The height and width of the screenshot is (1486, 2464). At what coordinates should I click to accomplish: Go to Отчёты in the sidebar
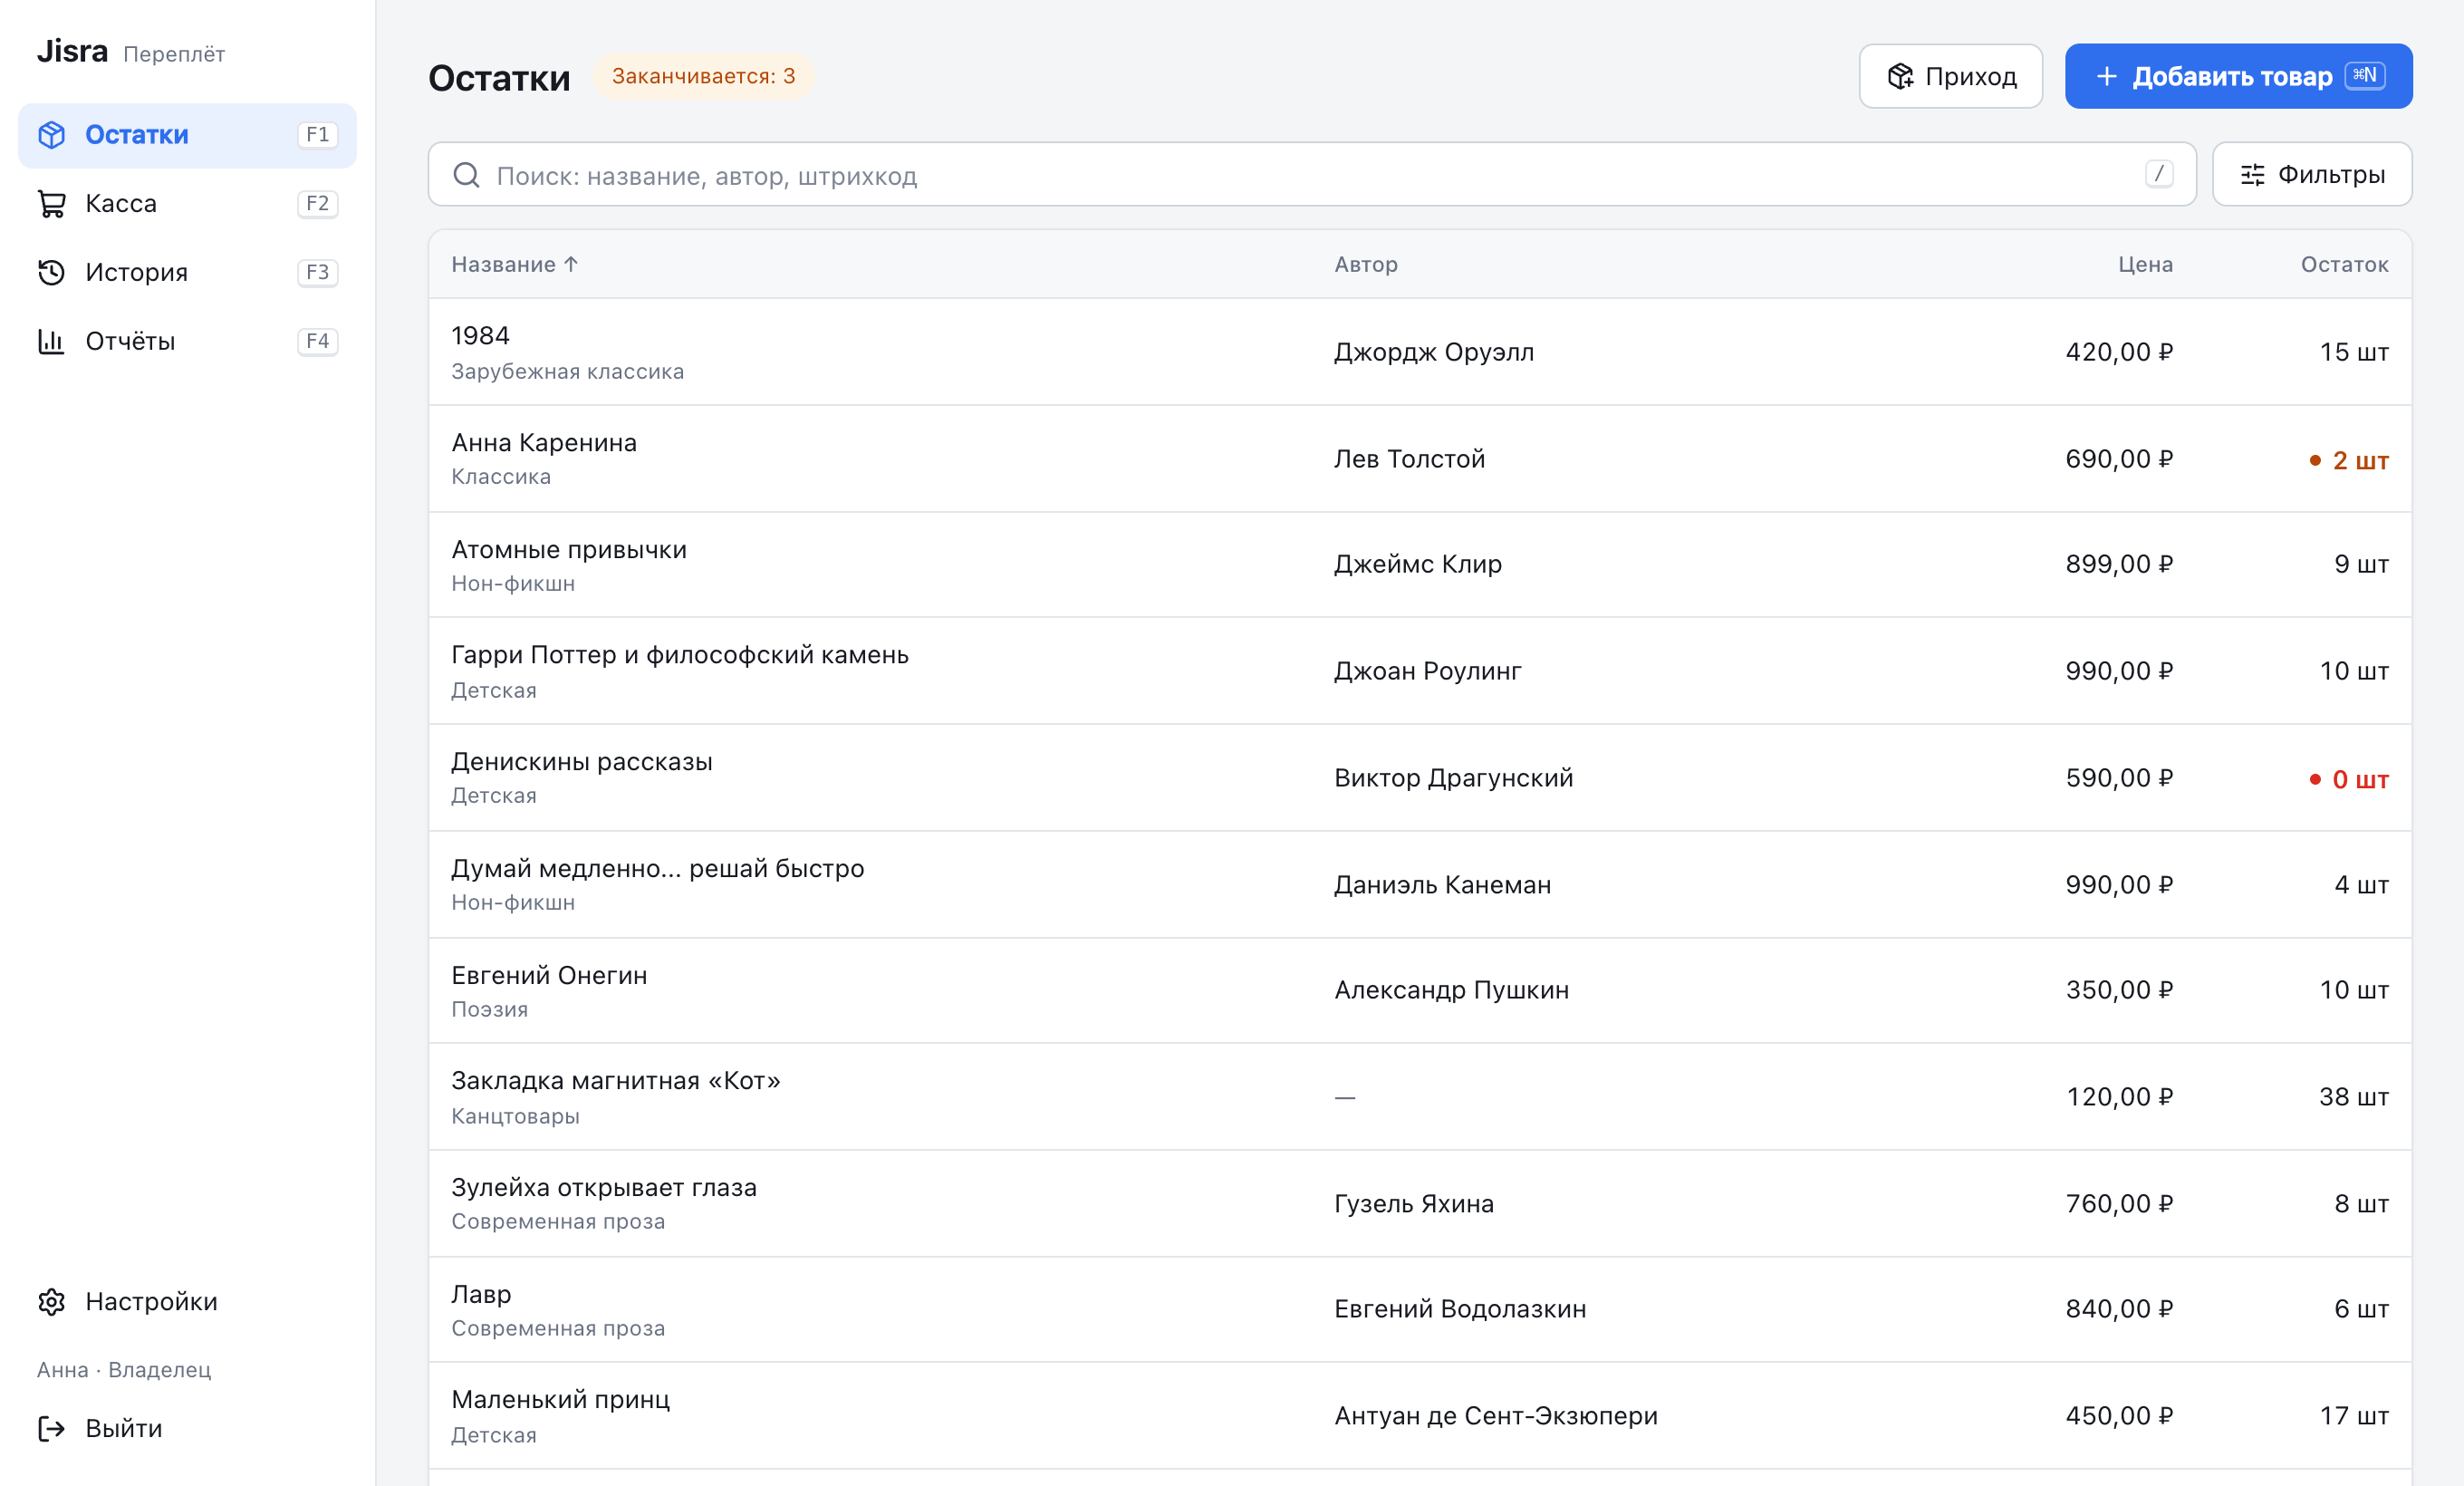tap(187, 341)
